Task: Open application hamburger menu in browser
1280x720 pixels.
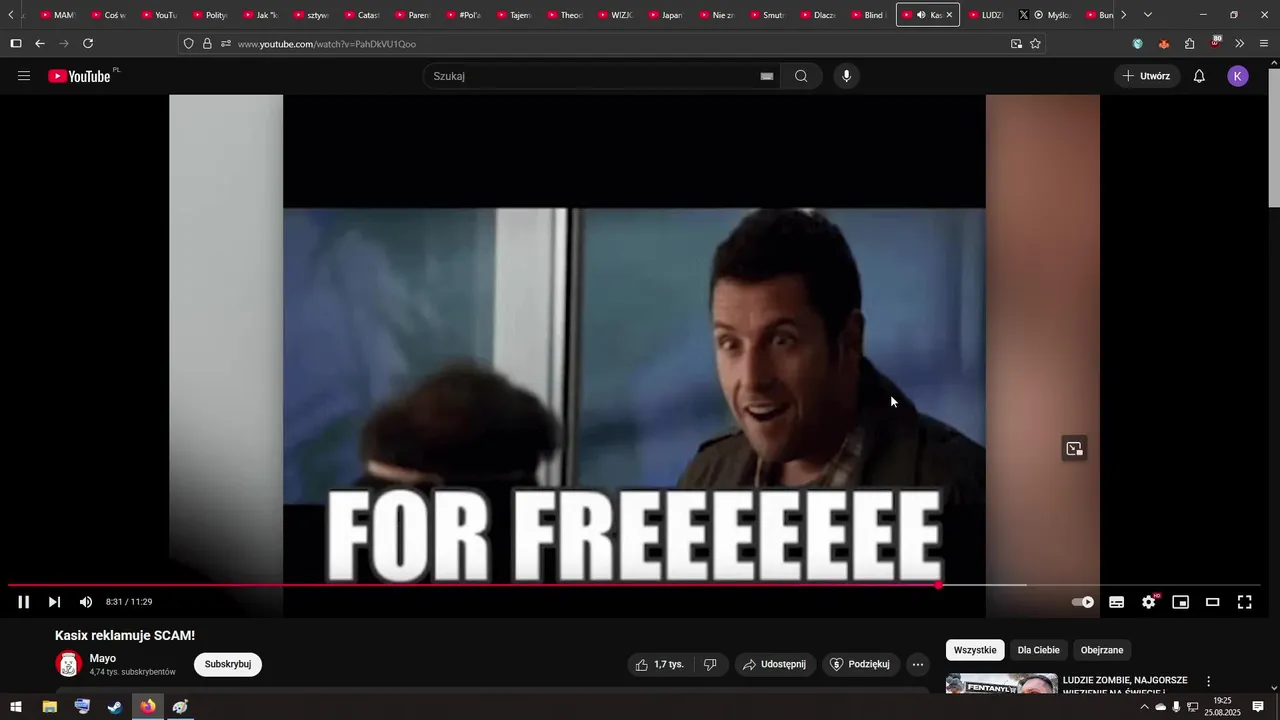Action: pyautogui.click(x=1264, y=44)
